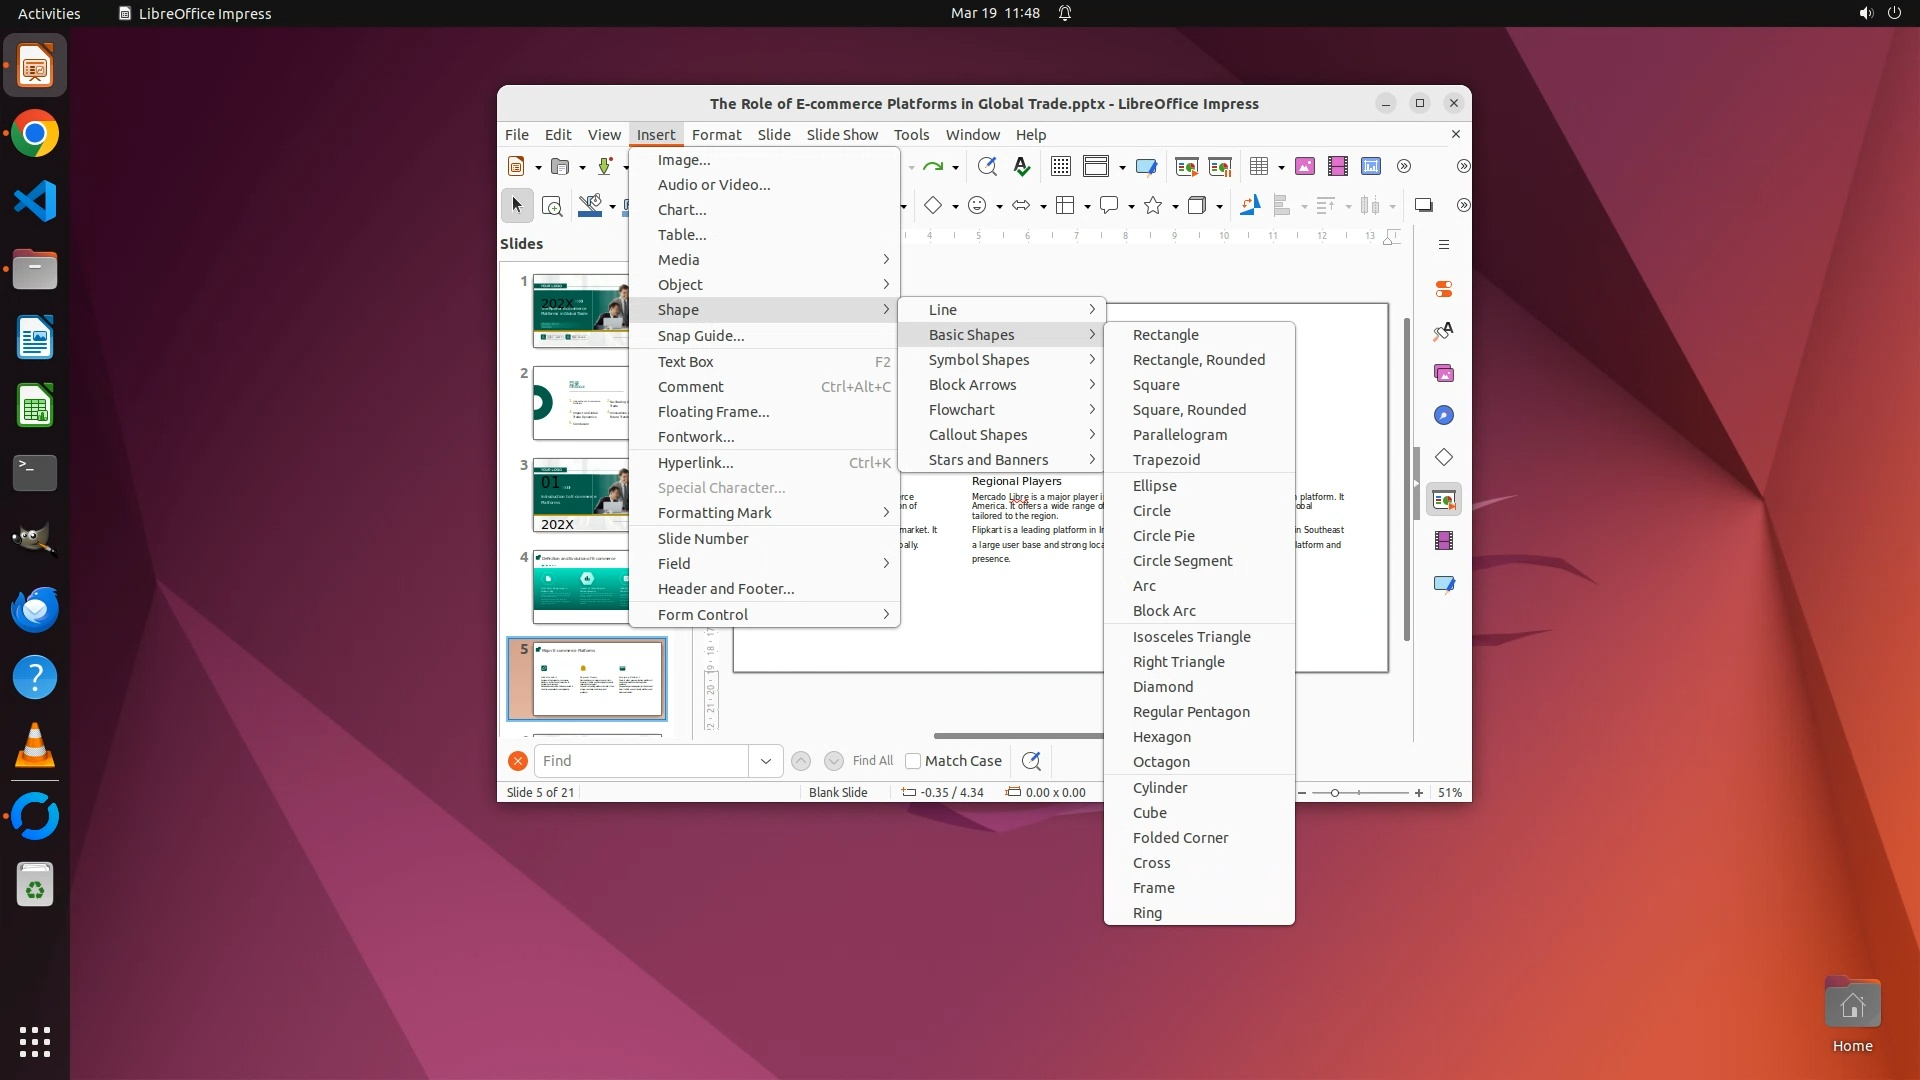
Task: Toggle the Match Case checkbox
Action: click(912, 761)
